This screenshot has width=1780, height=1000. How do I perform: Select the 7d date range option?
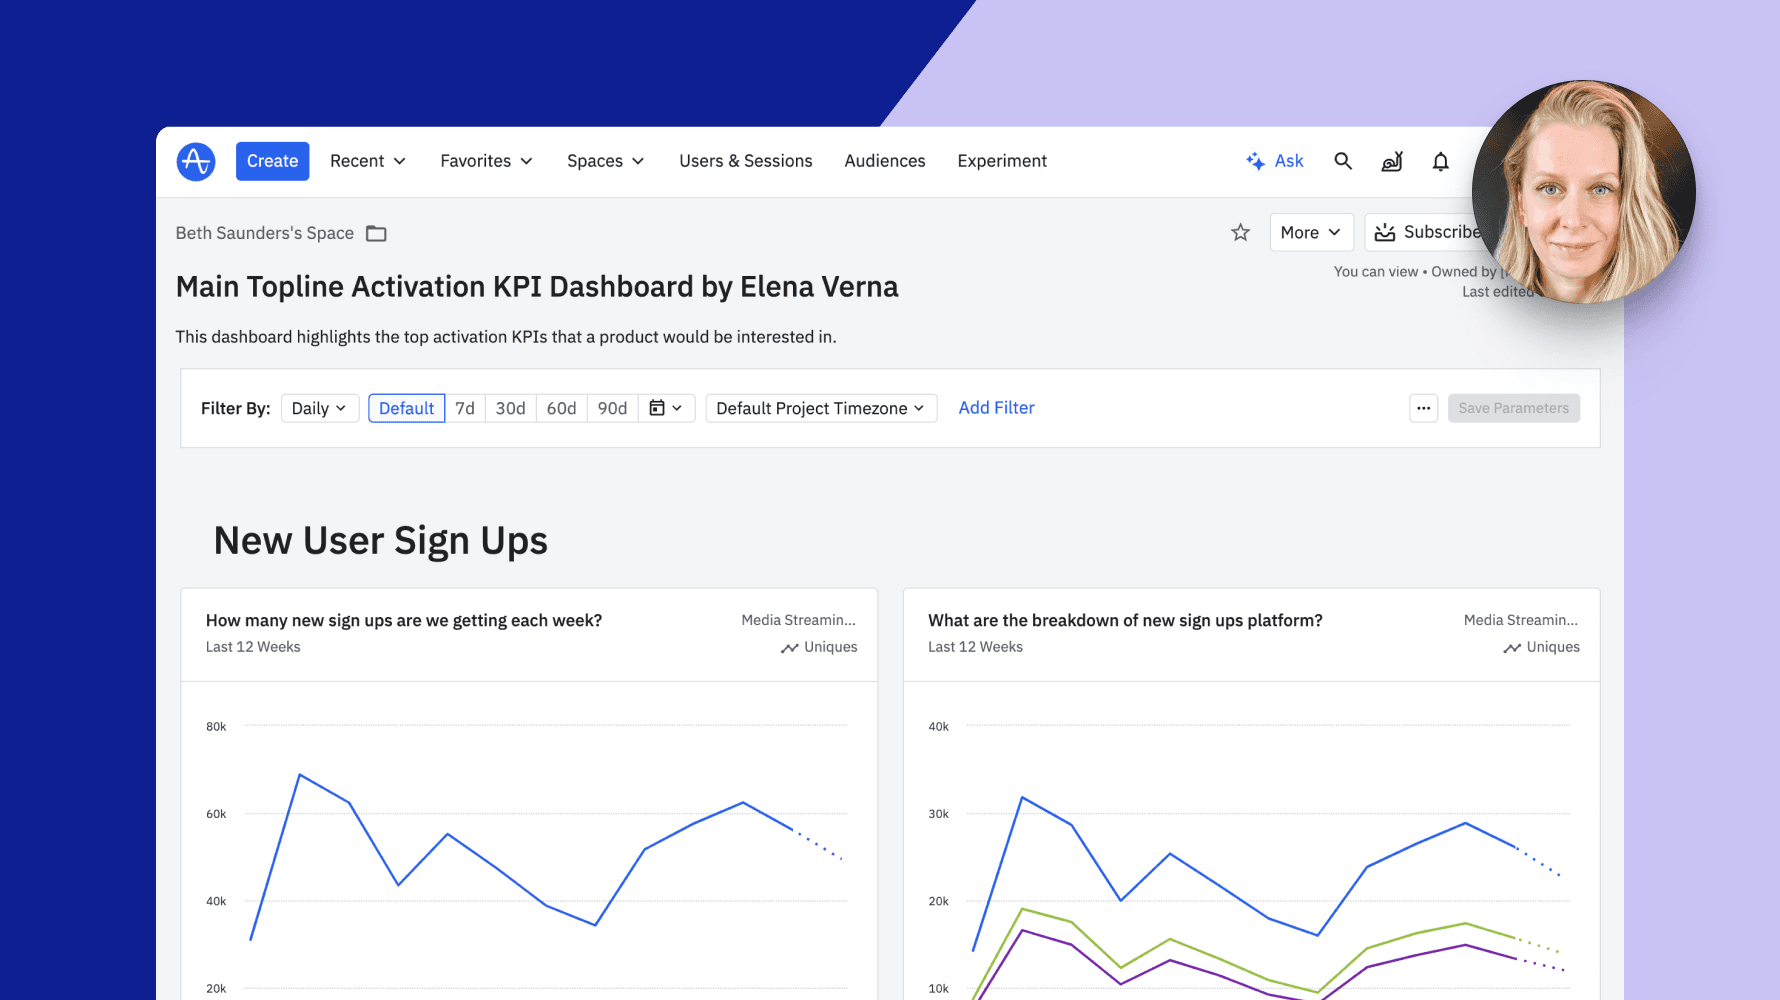[465, 408]
